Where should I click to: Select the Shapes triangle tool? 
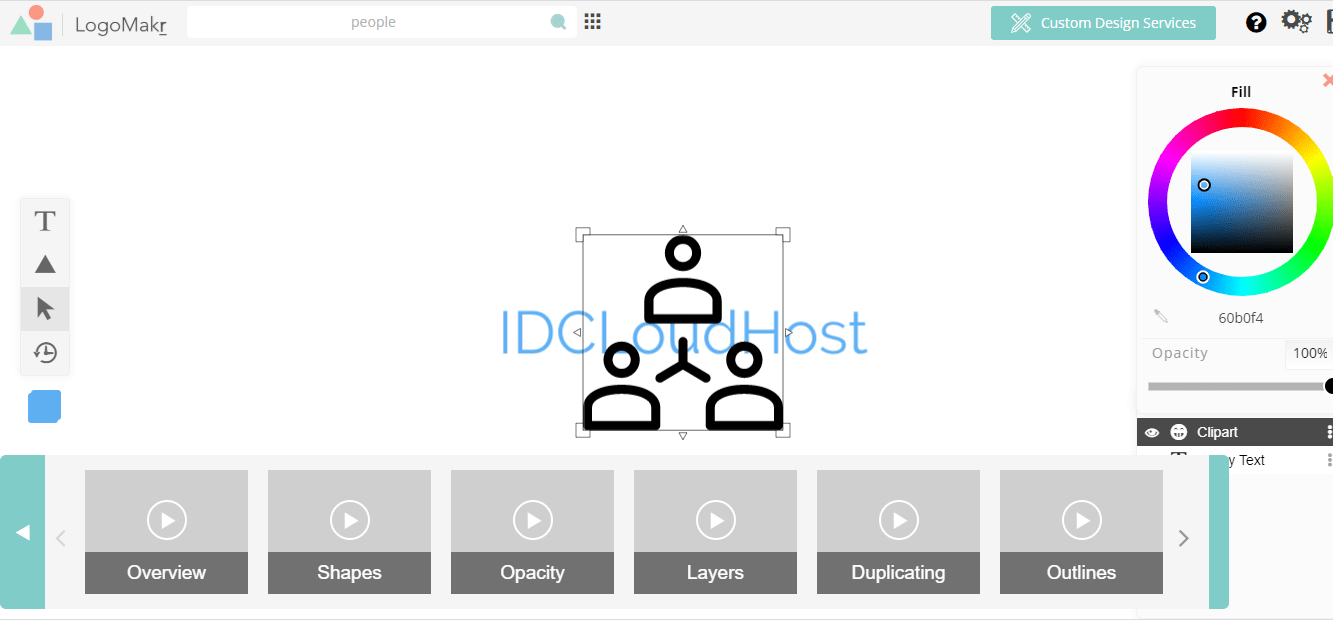pyautogui.click(x=45, y=265)
